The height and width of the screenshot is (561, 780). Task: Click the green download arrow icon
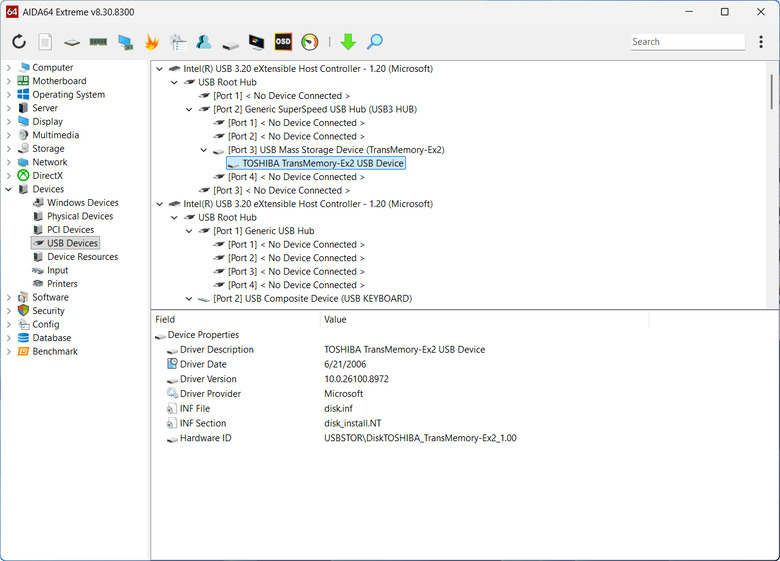[x=348, y=42]
